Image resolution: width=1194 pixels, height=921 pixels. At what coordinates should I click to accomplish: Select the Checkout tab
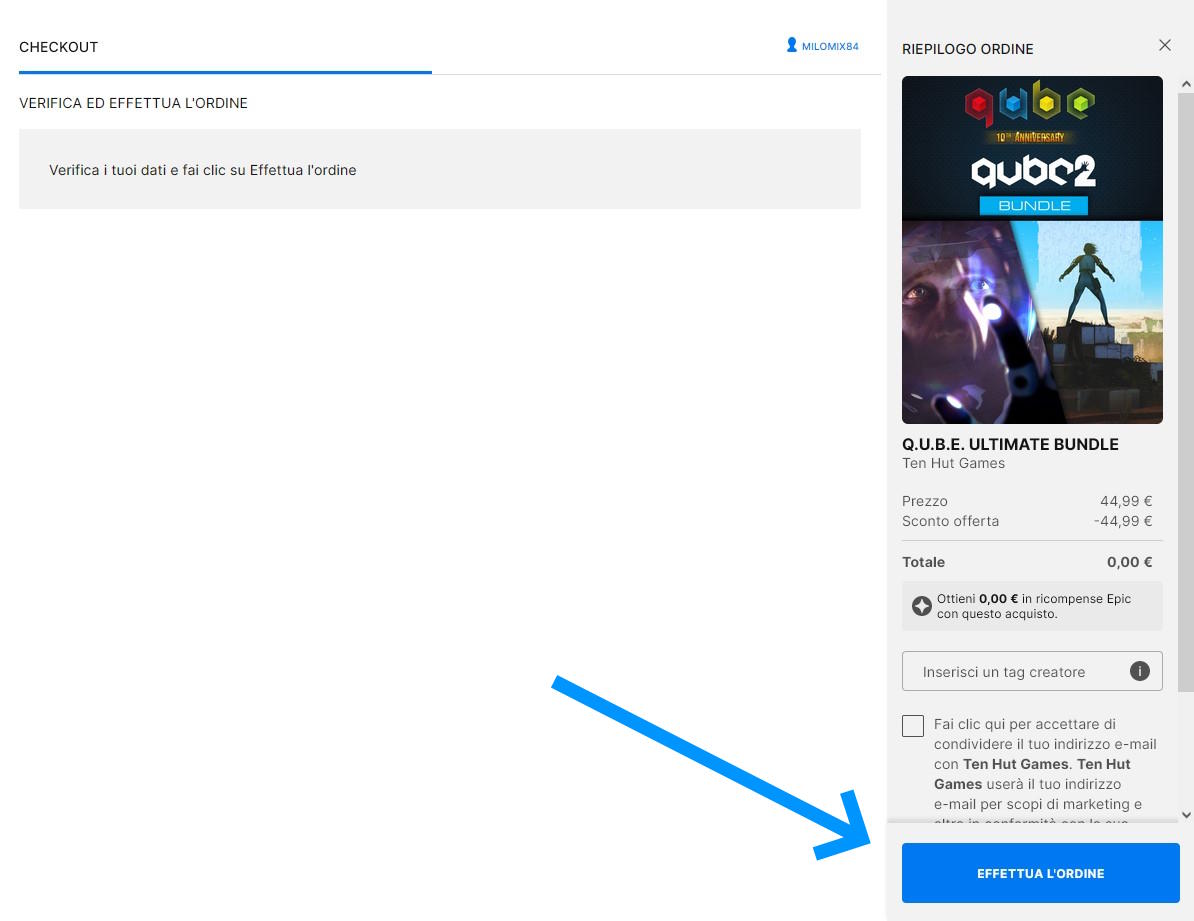(x=59, y=47)
